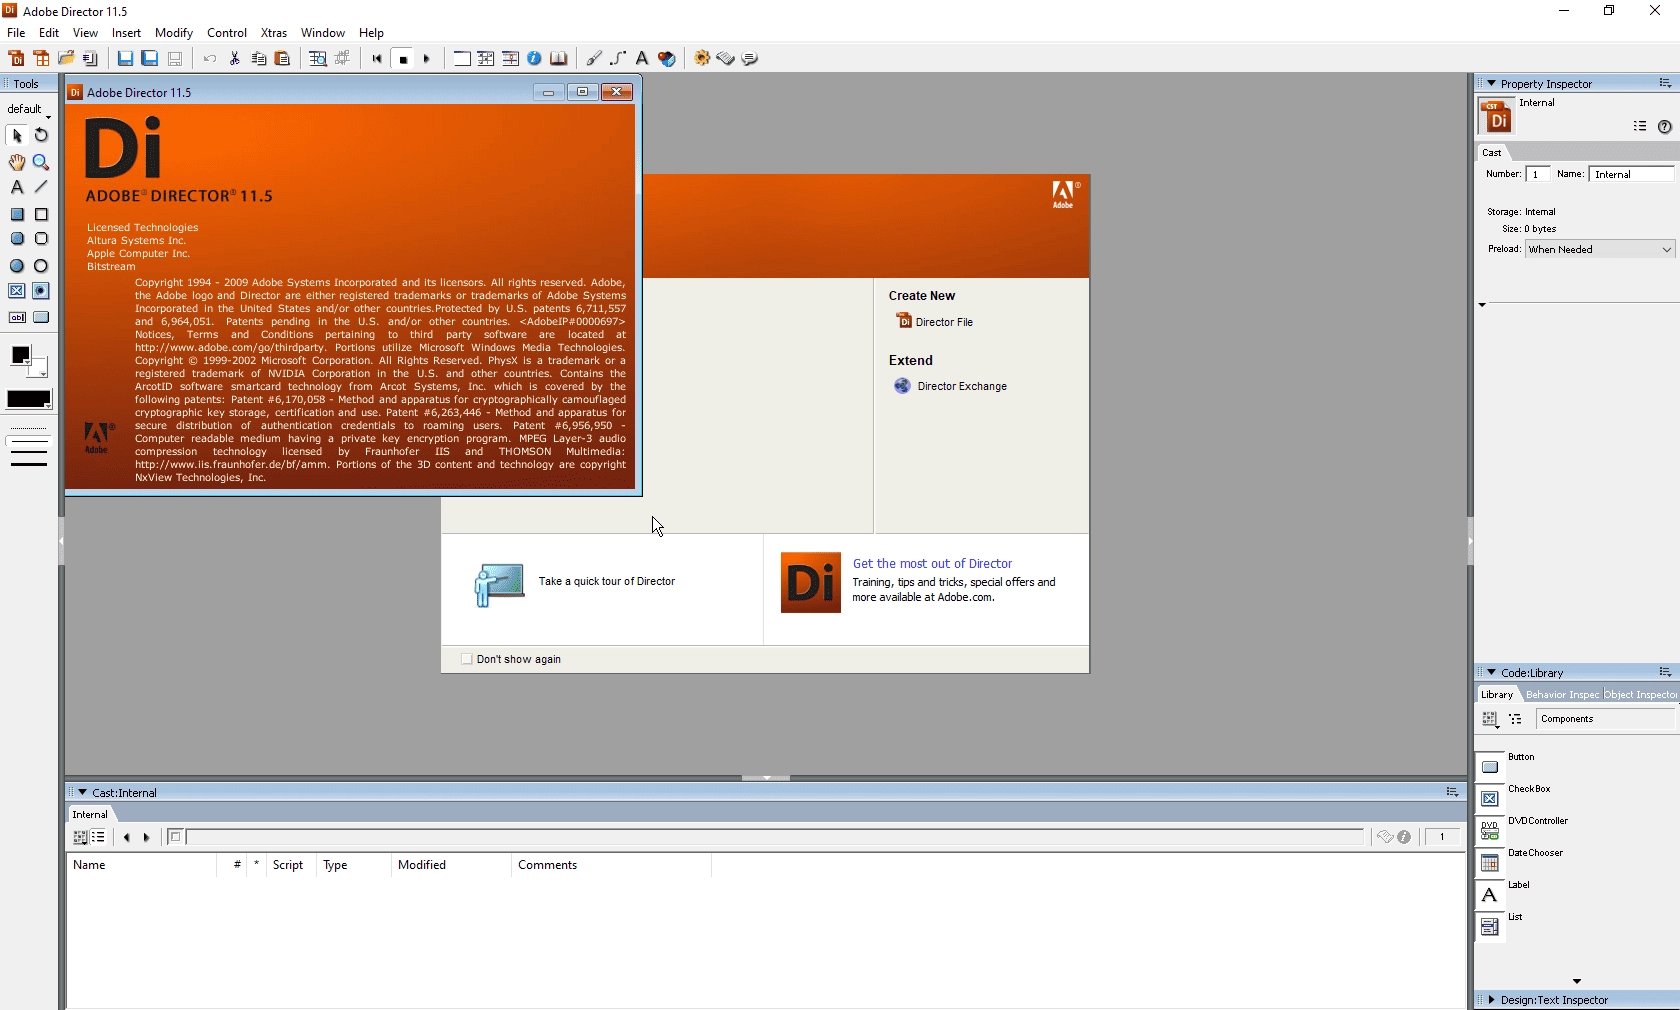Select the Push Button tool
The height and width of the screenshot is (1010, 1680).
[x=41, y=317]
